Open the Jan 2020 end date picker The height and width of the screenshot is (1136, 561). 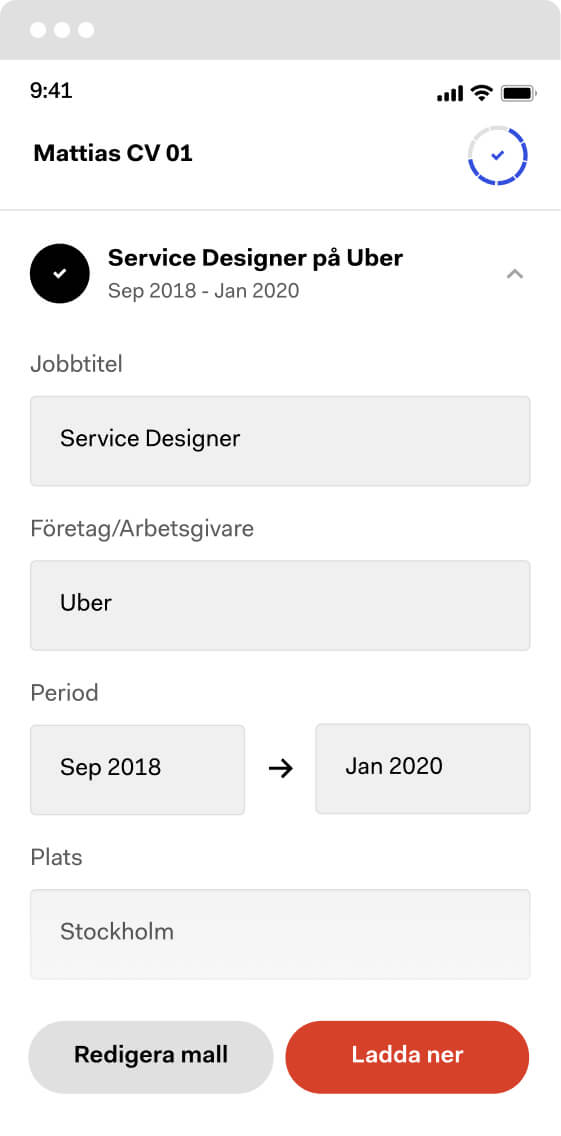(423, 769)
